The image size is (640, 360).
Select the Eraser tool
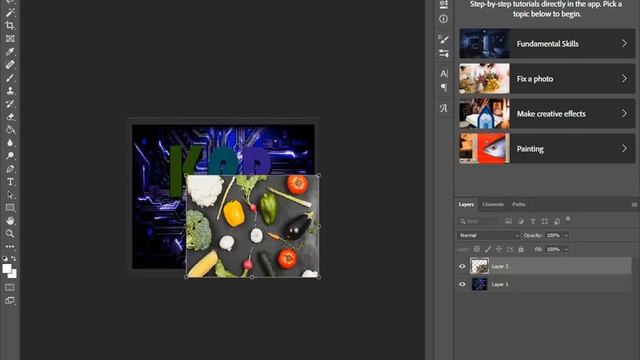pyautogui.click(x=10, y=117)
